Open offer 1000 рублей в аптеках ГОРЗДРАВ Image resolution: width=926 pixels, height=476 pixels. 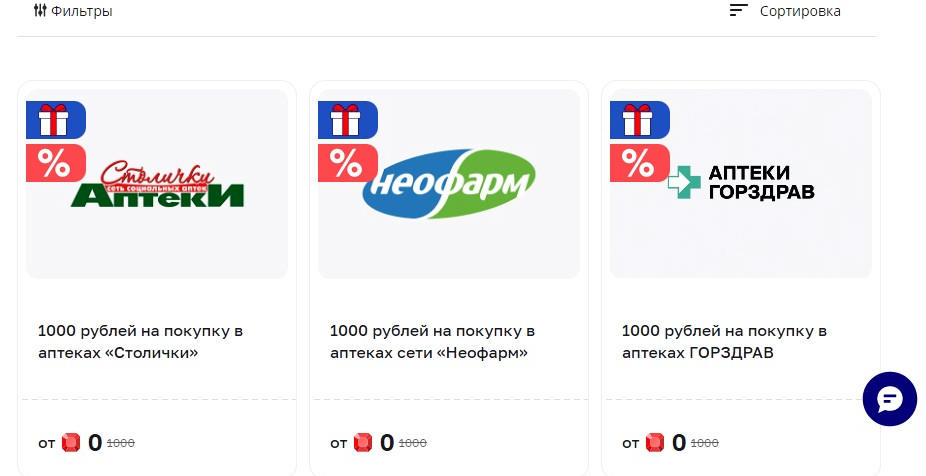coord(724,342)
